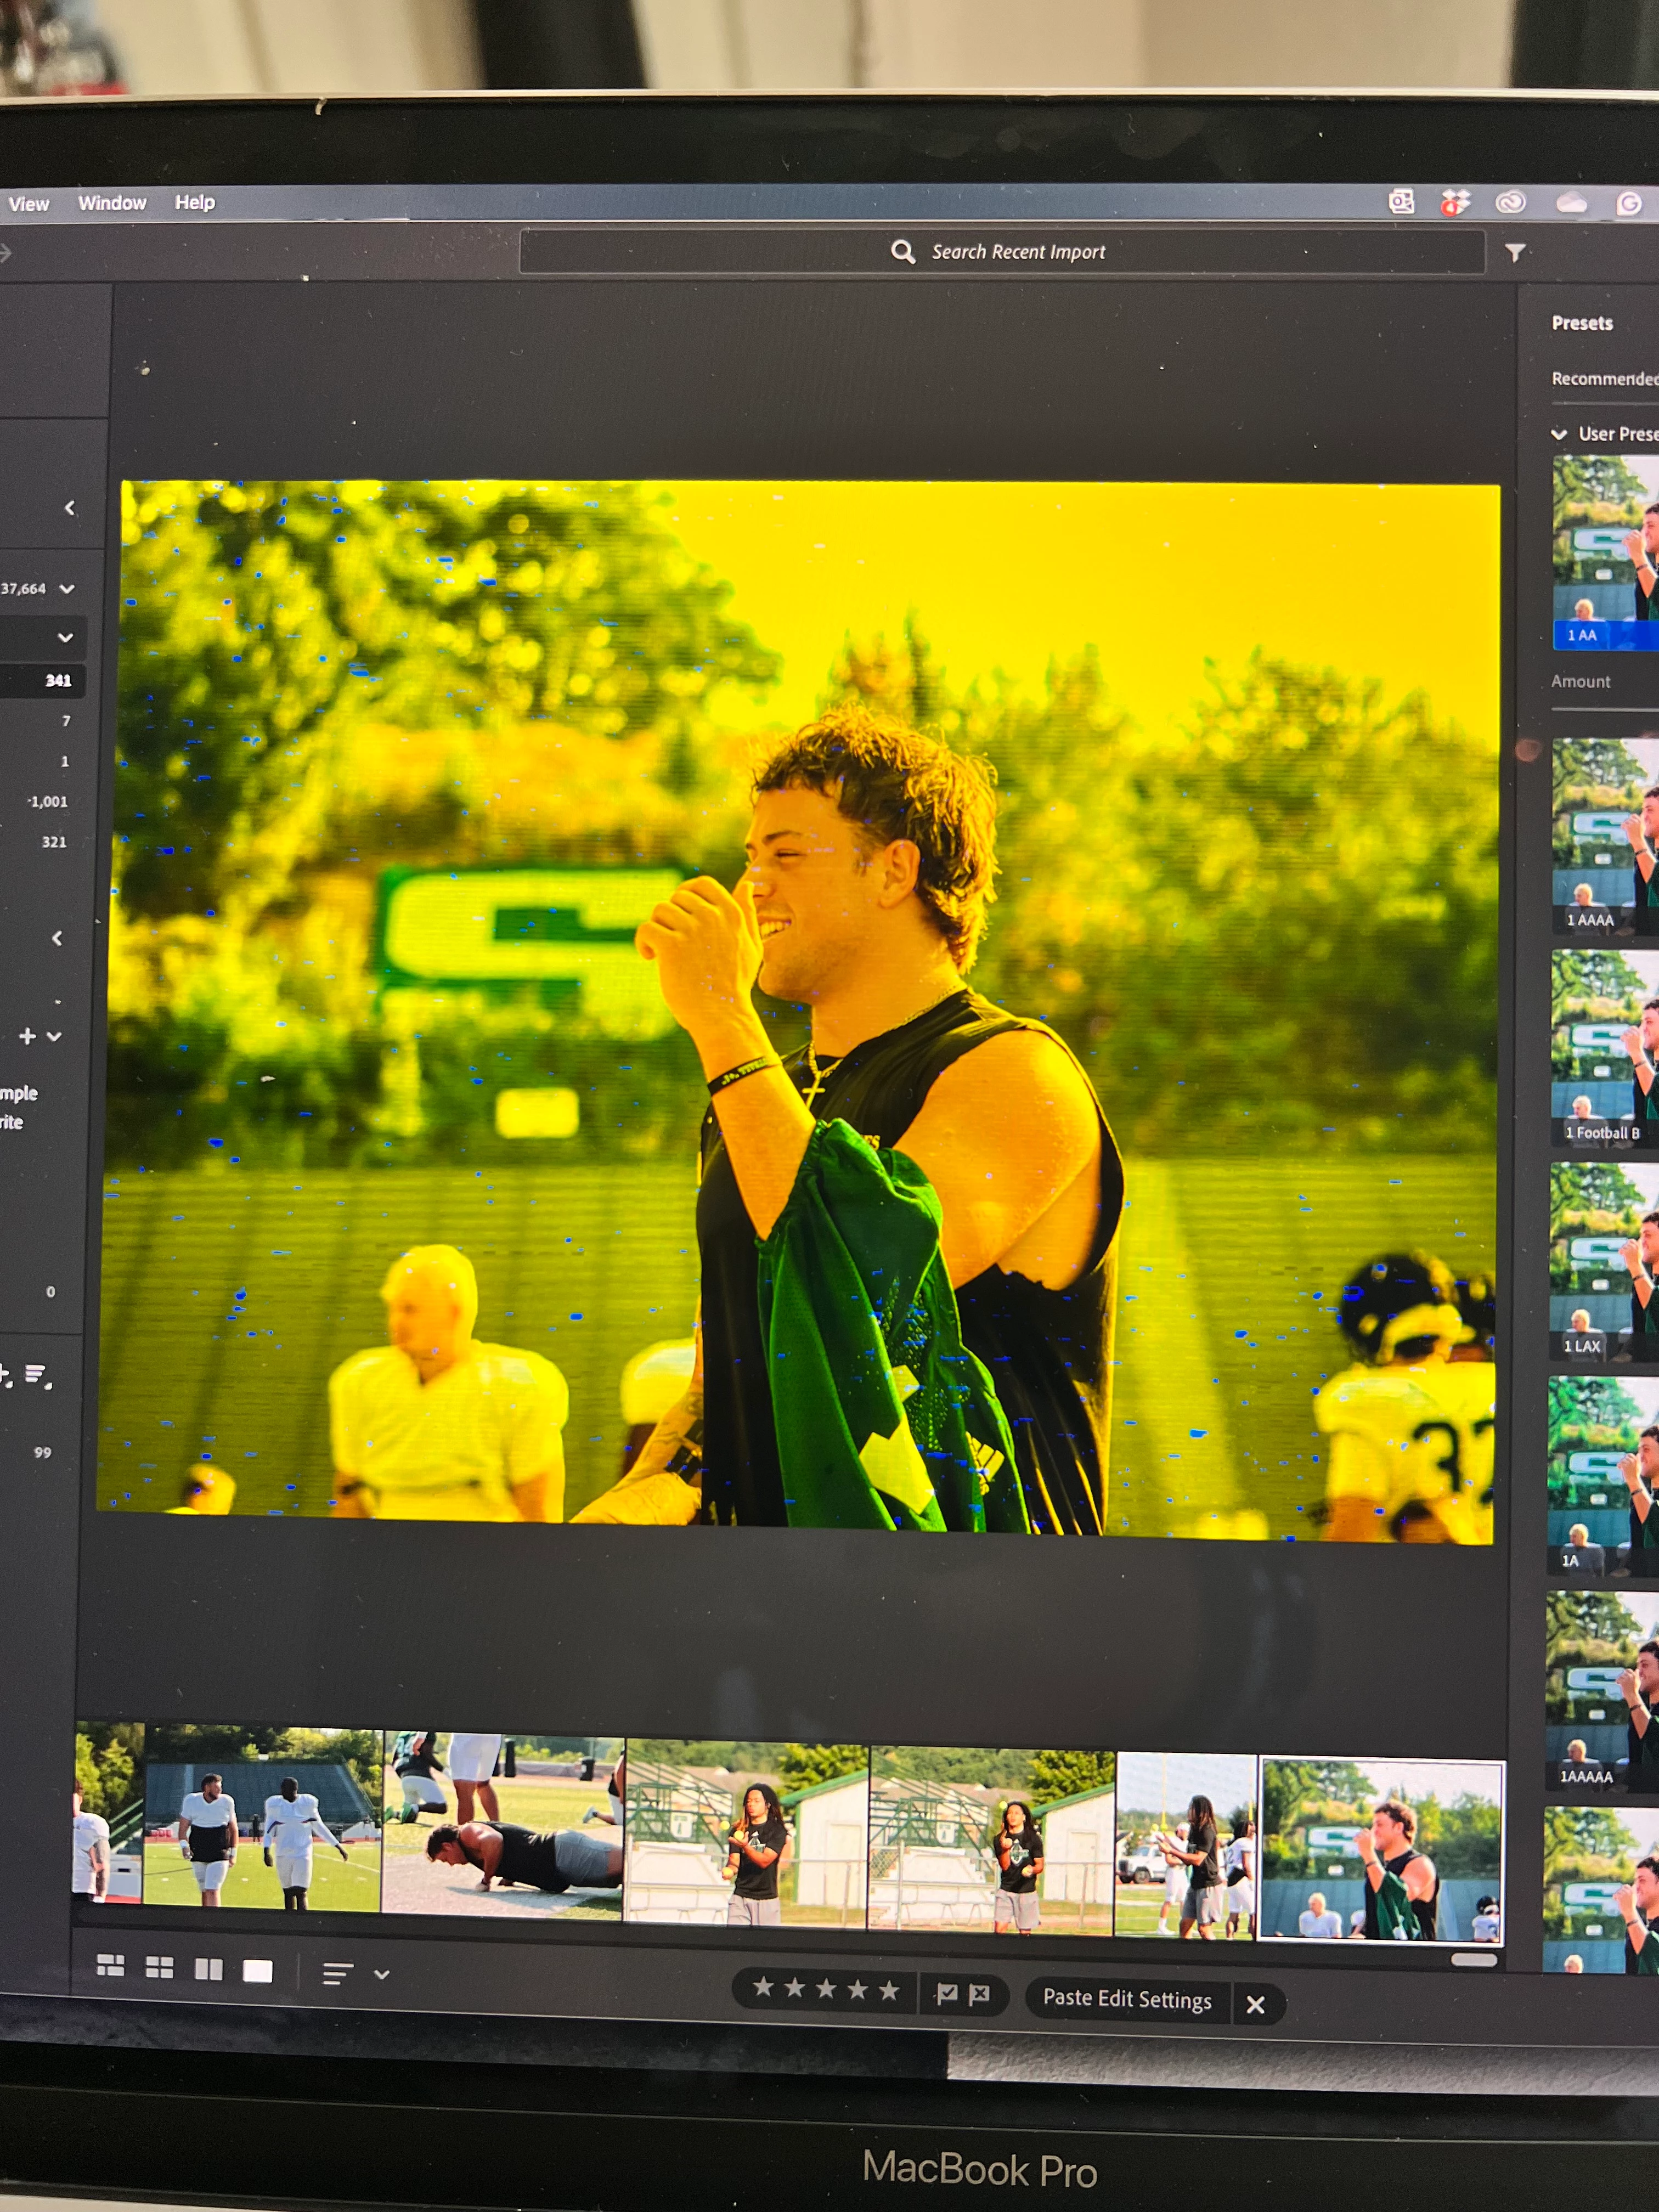Expand the 37,664 photos dropdown

click(66, 589)
